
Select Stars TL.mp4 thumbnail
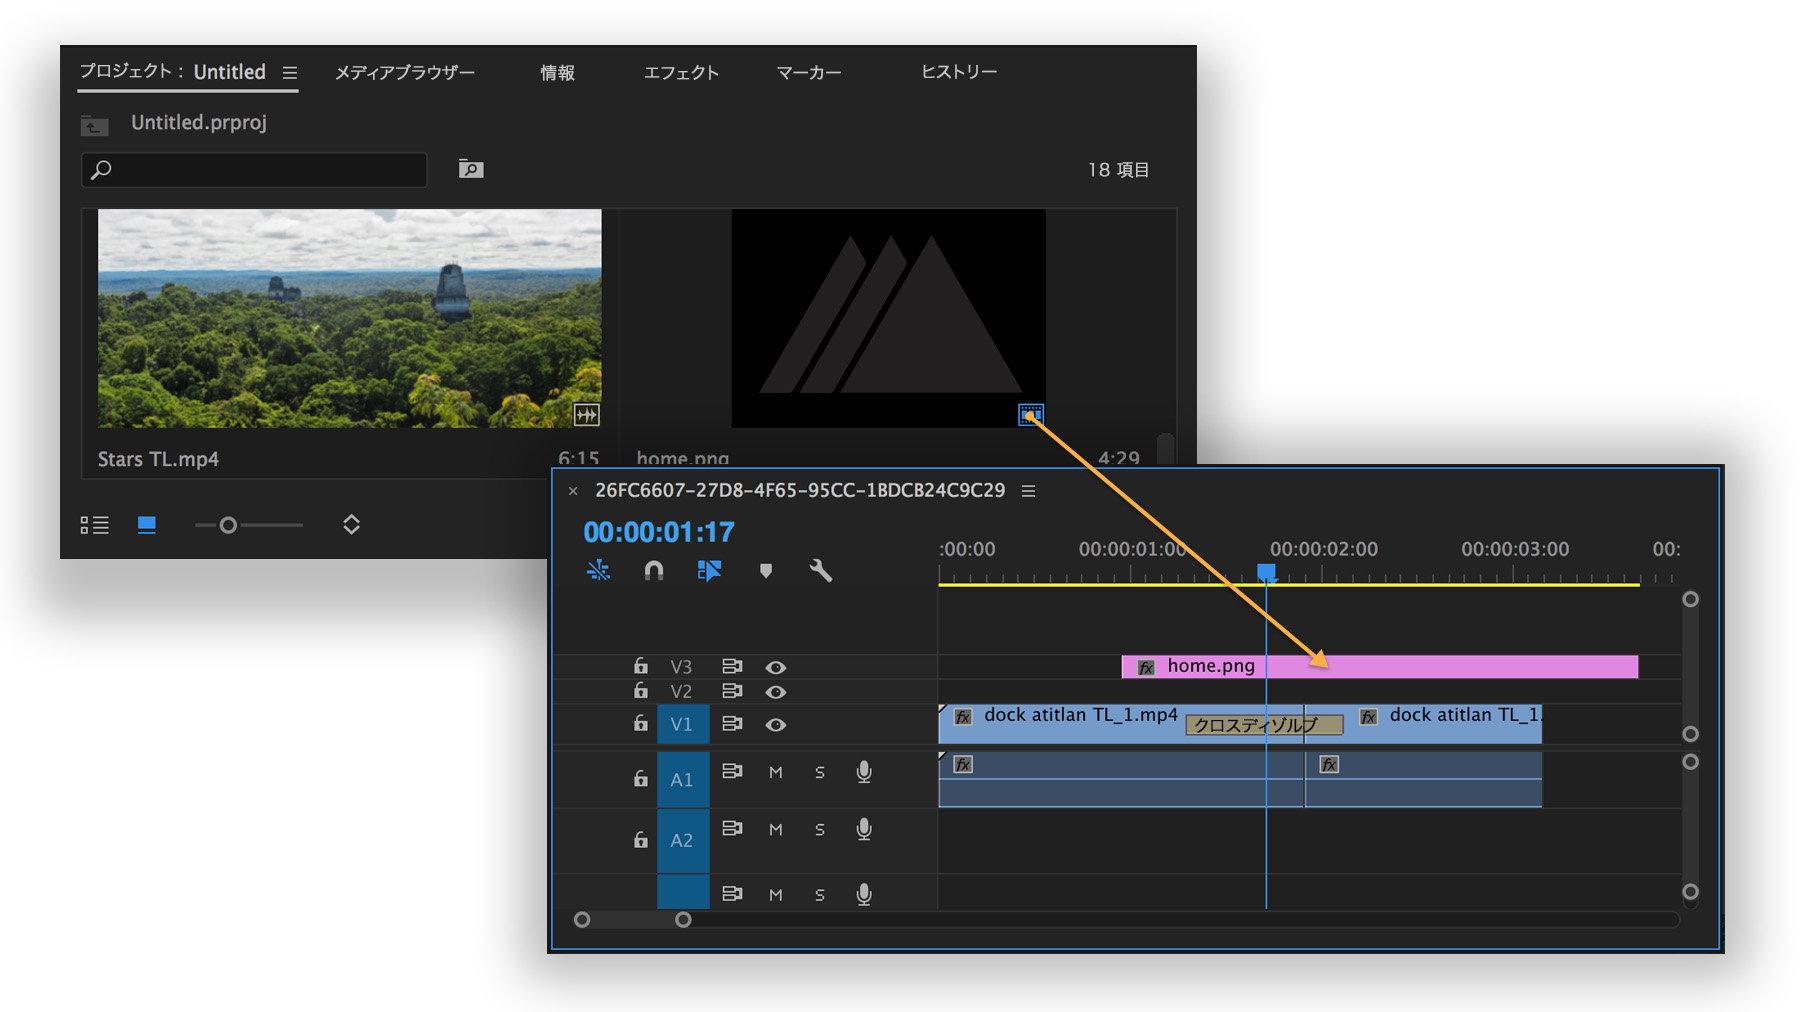350,318
